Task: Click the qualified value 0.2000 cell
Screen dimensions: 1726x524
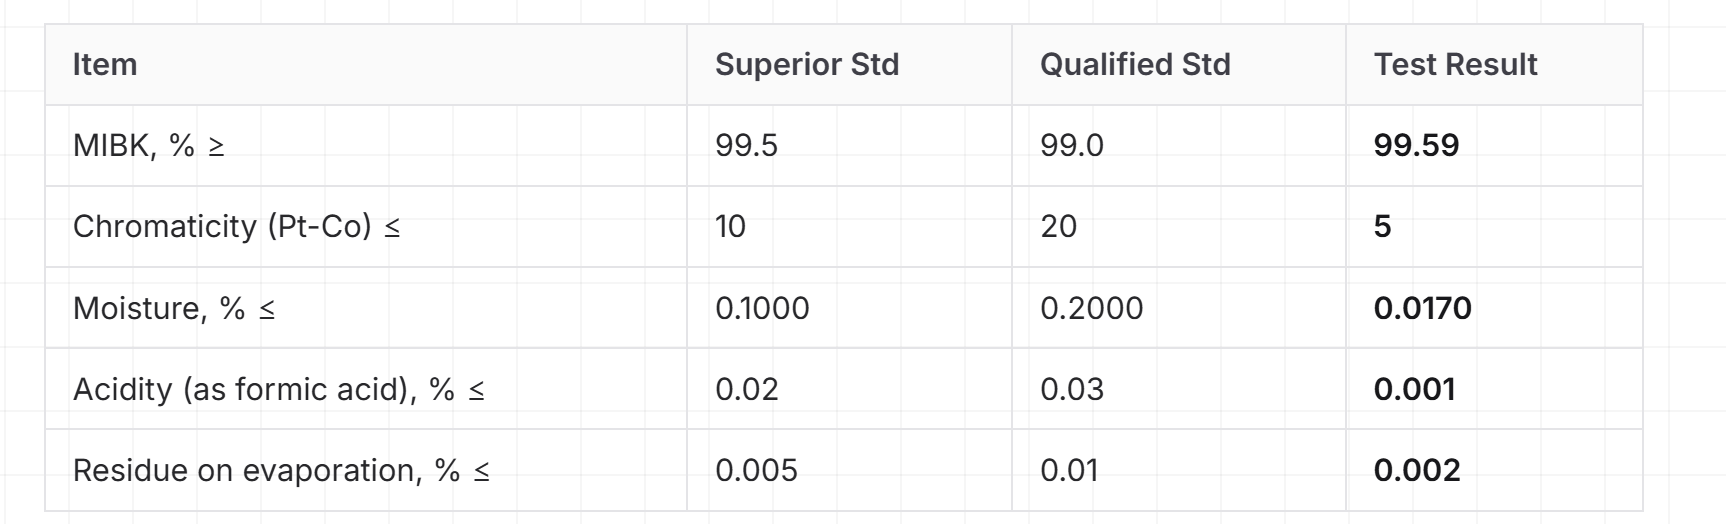Action: coord(1179,308)
